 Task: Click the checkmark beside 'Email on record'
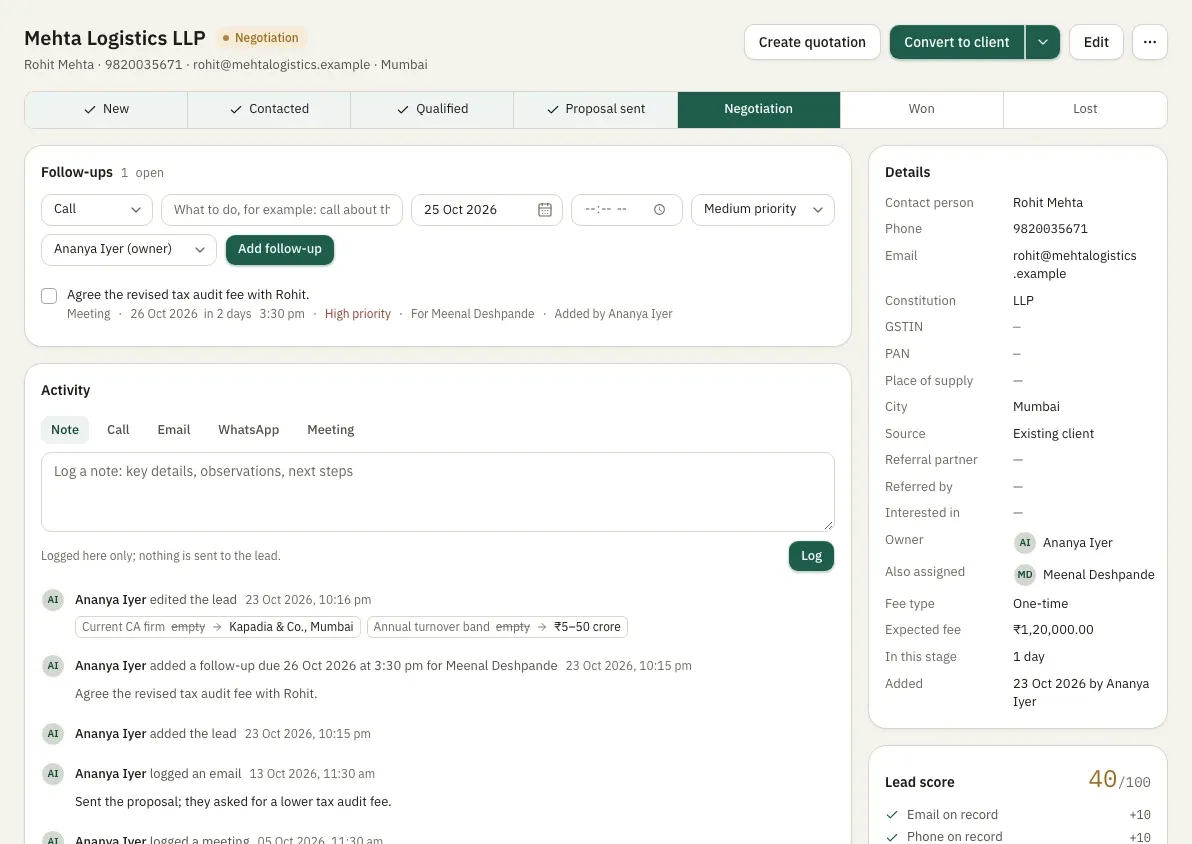892,814
